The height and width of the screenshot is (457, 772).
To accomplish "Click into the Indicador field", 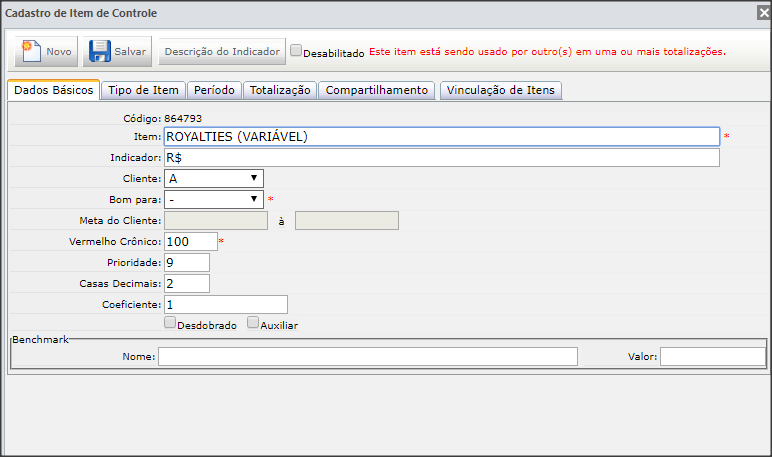I will [442, 158].
